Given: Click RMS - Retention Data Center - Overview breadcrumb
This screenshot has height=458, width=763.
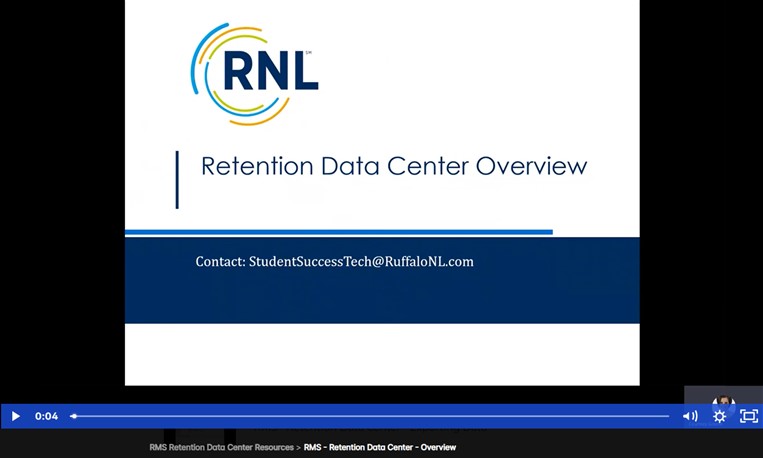Looking at the screenshot, I should 380,447.
